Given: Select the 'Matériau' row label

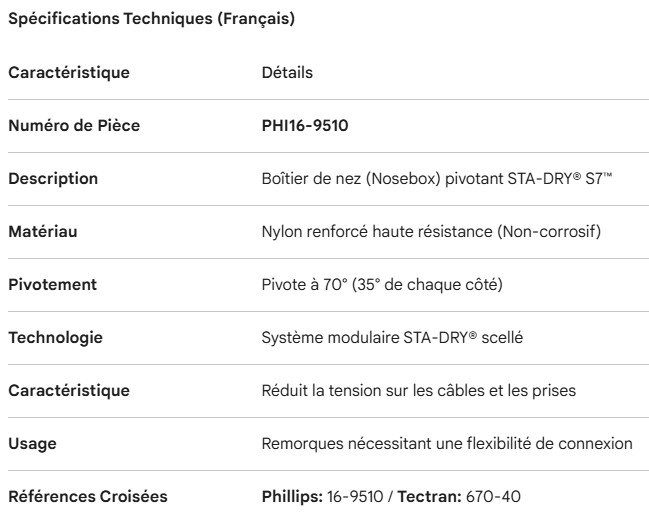Looking at the screenshot, I should 43,232.
